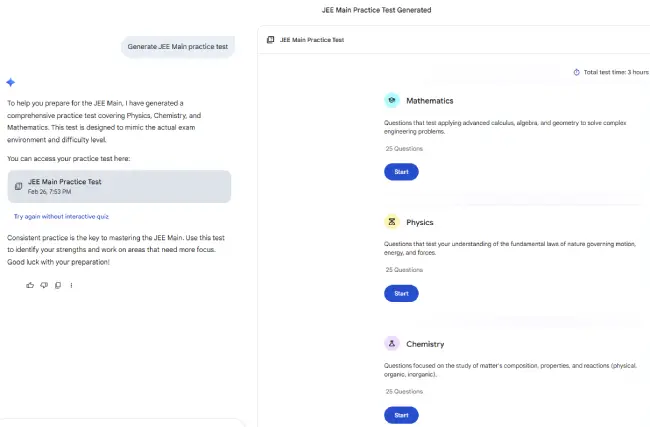The image size is (650, 427).
Task: Click the thumbs up icon
Action: [x=30, y=285]
